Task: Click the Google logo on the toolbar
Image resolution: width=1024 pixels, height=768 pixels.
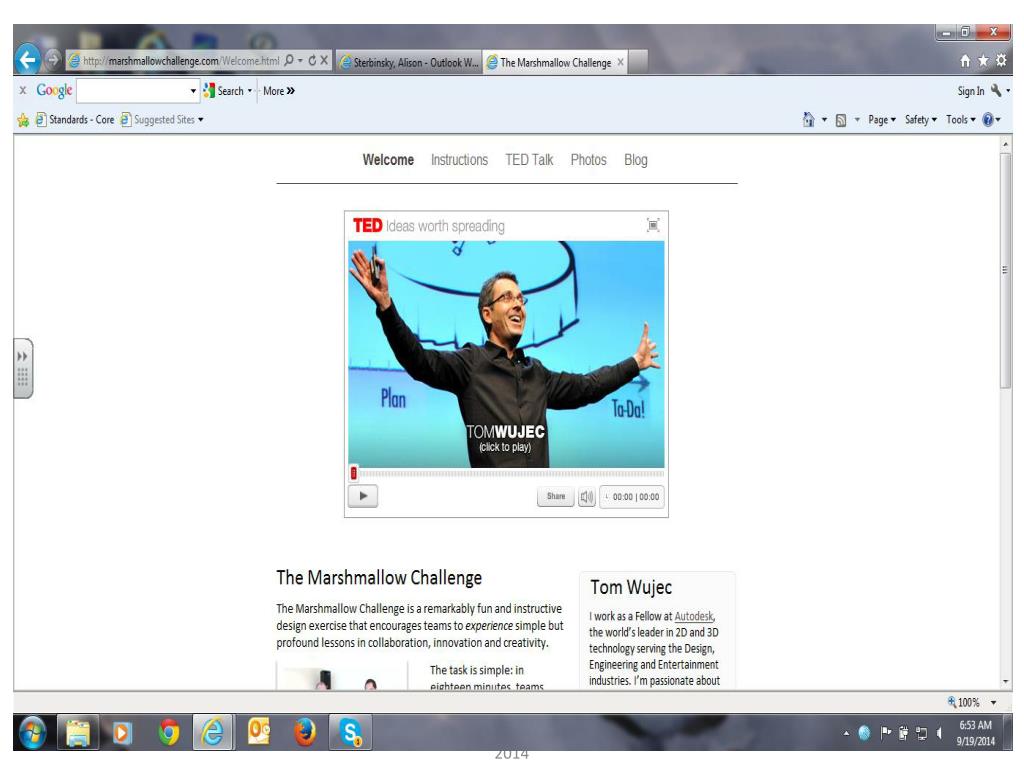Action: 54,90
